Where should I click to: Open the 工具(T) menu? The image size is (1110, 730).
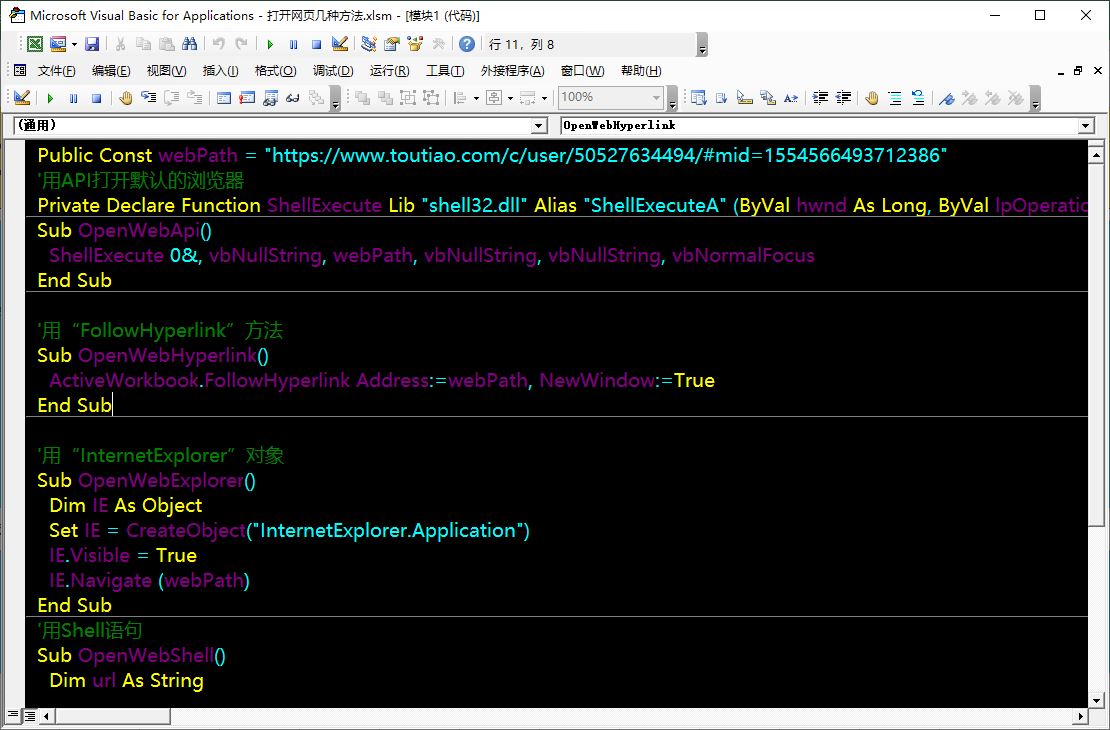pyautogui.click(x=445, y=71)
